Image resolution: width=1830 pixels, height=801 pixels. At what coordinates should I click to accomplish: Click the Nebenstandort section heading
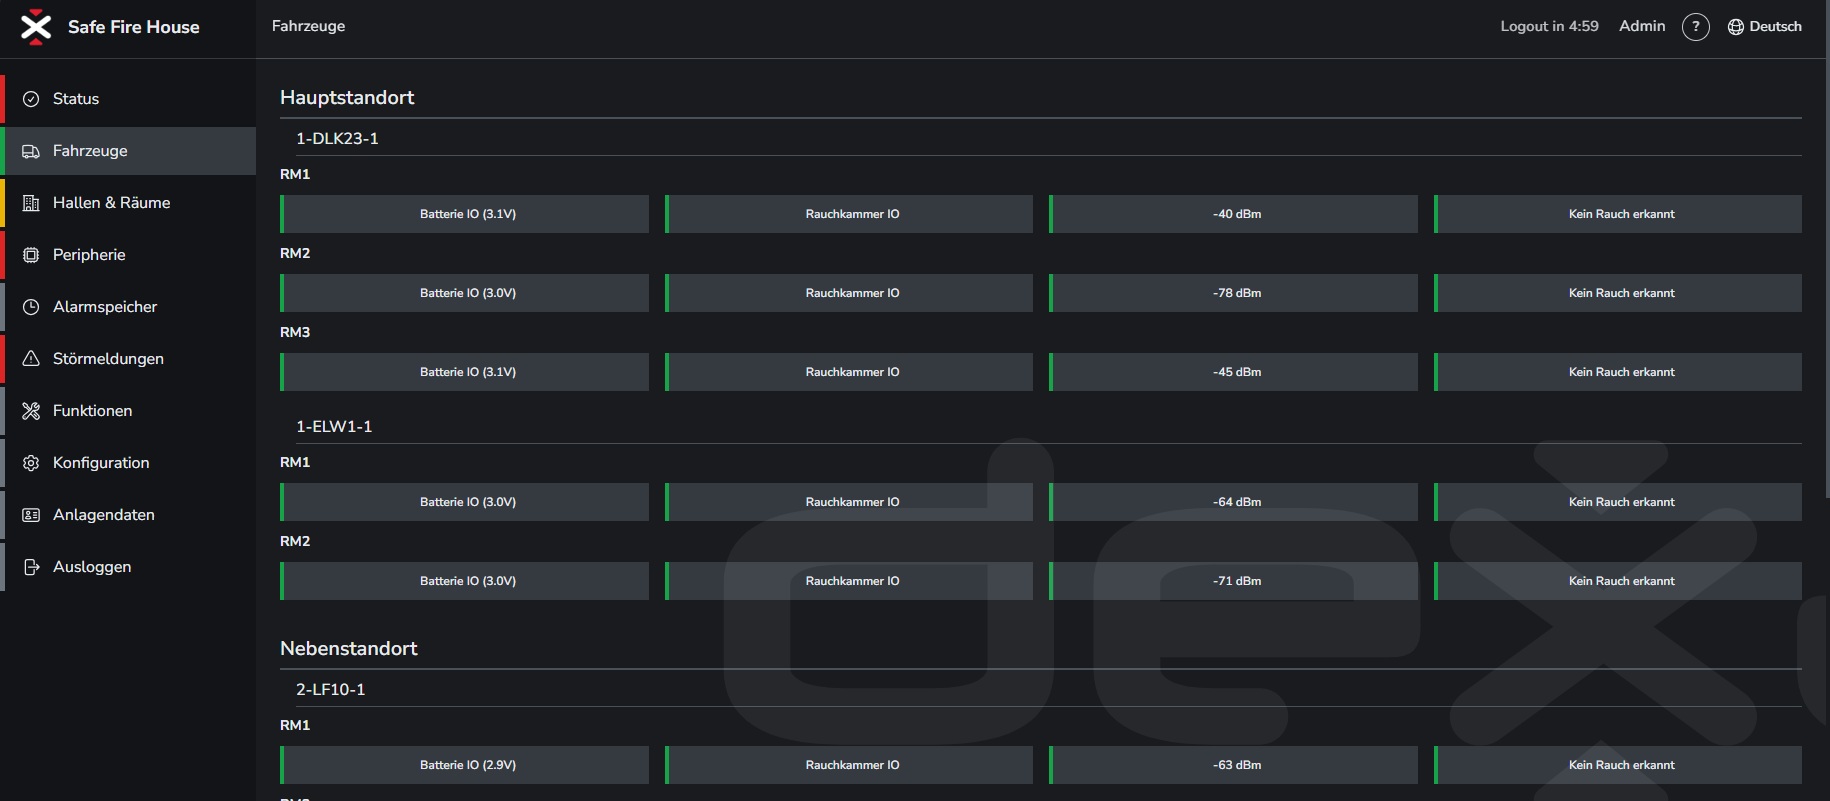tap(349, 648)
